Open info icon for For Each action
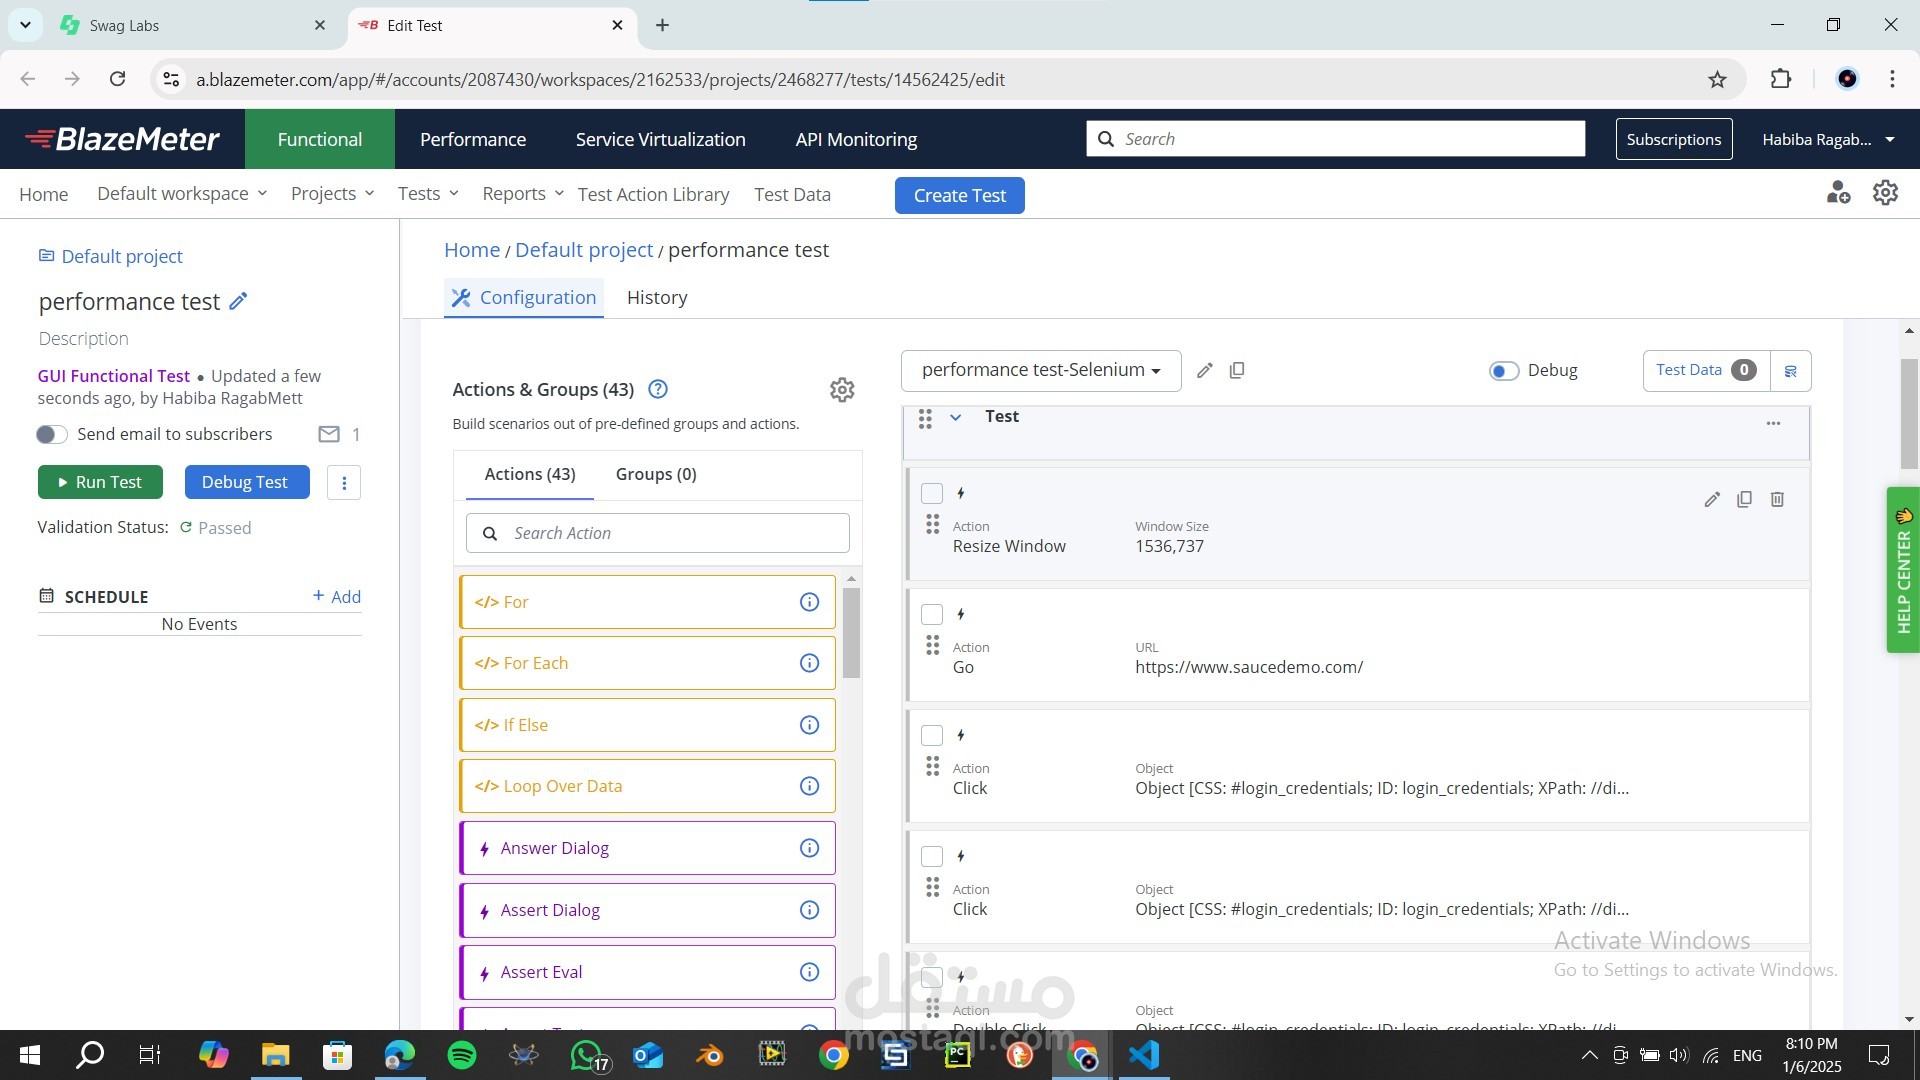Screen dimensions: 1920x1080 point(809,664)
